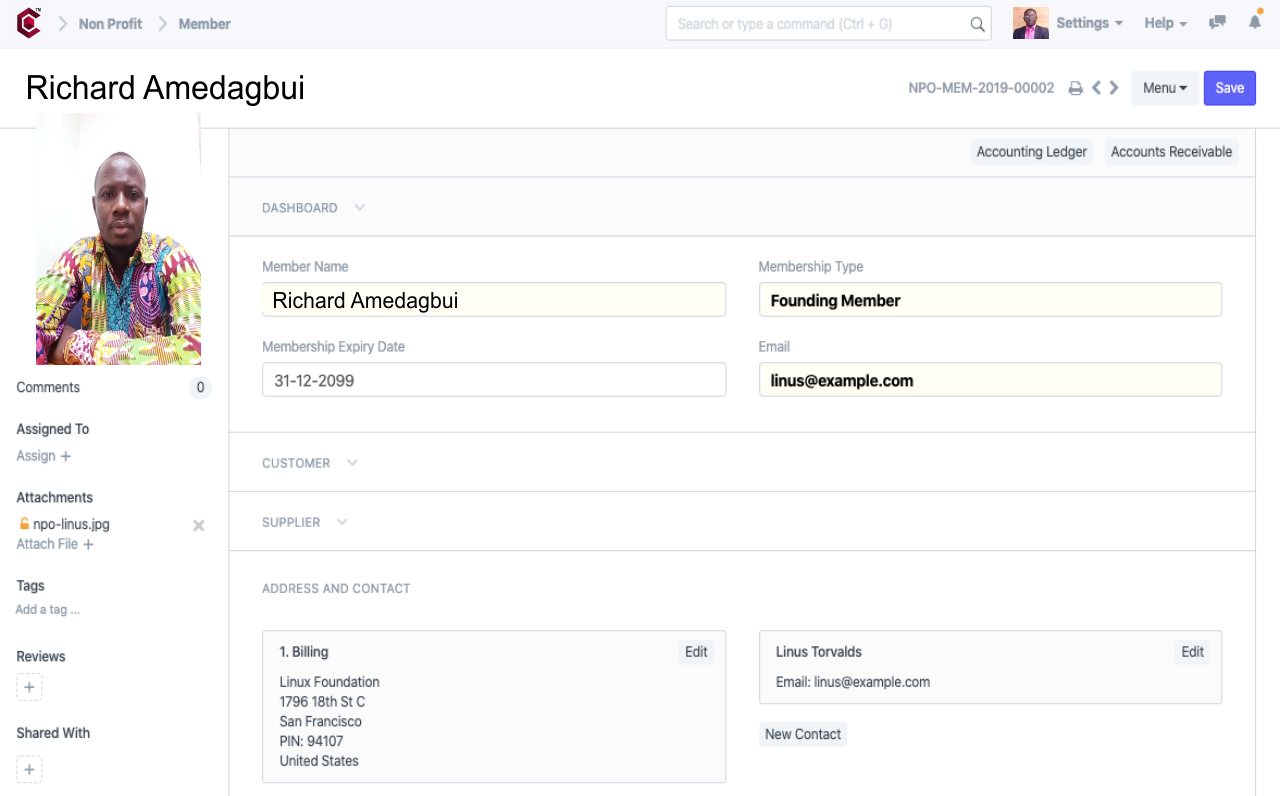Image resolution: width=1280 pixels, height=796 pixels.
Task: Open the Menu dropdown button
Action: [1164, 88]
